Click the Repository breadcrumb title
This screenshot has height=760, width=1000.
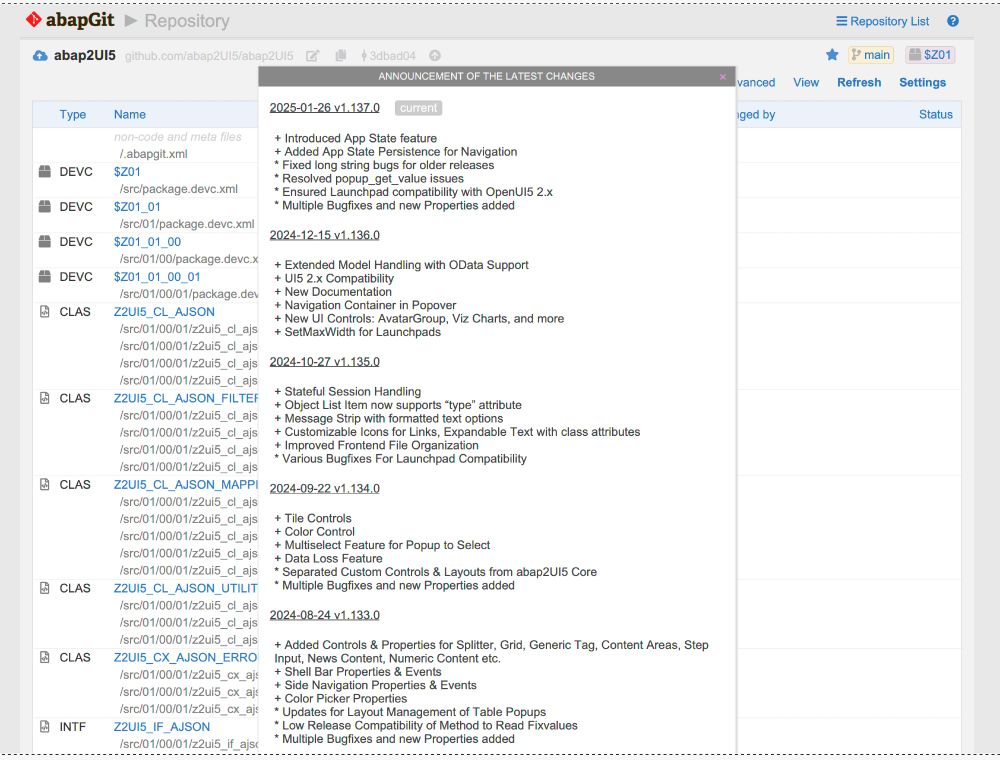(x=187, y=21)
